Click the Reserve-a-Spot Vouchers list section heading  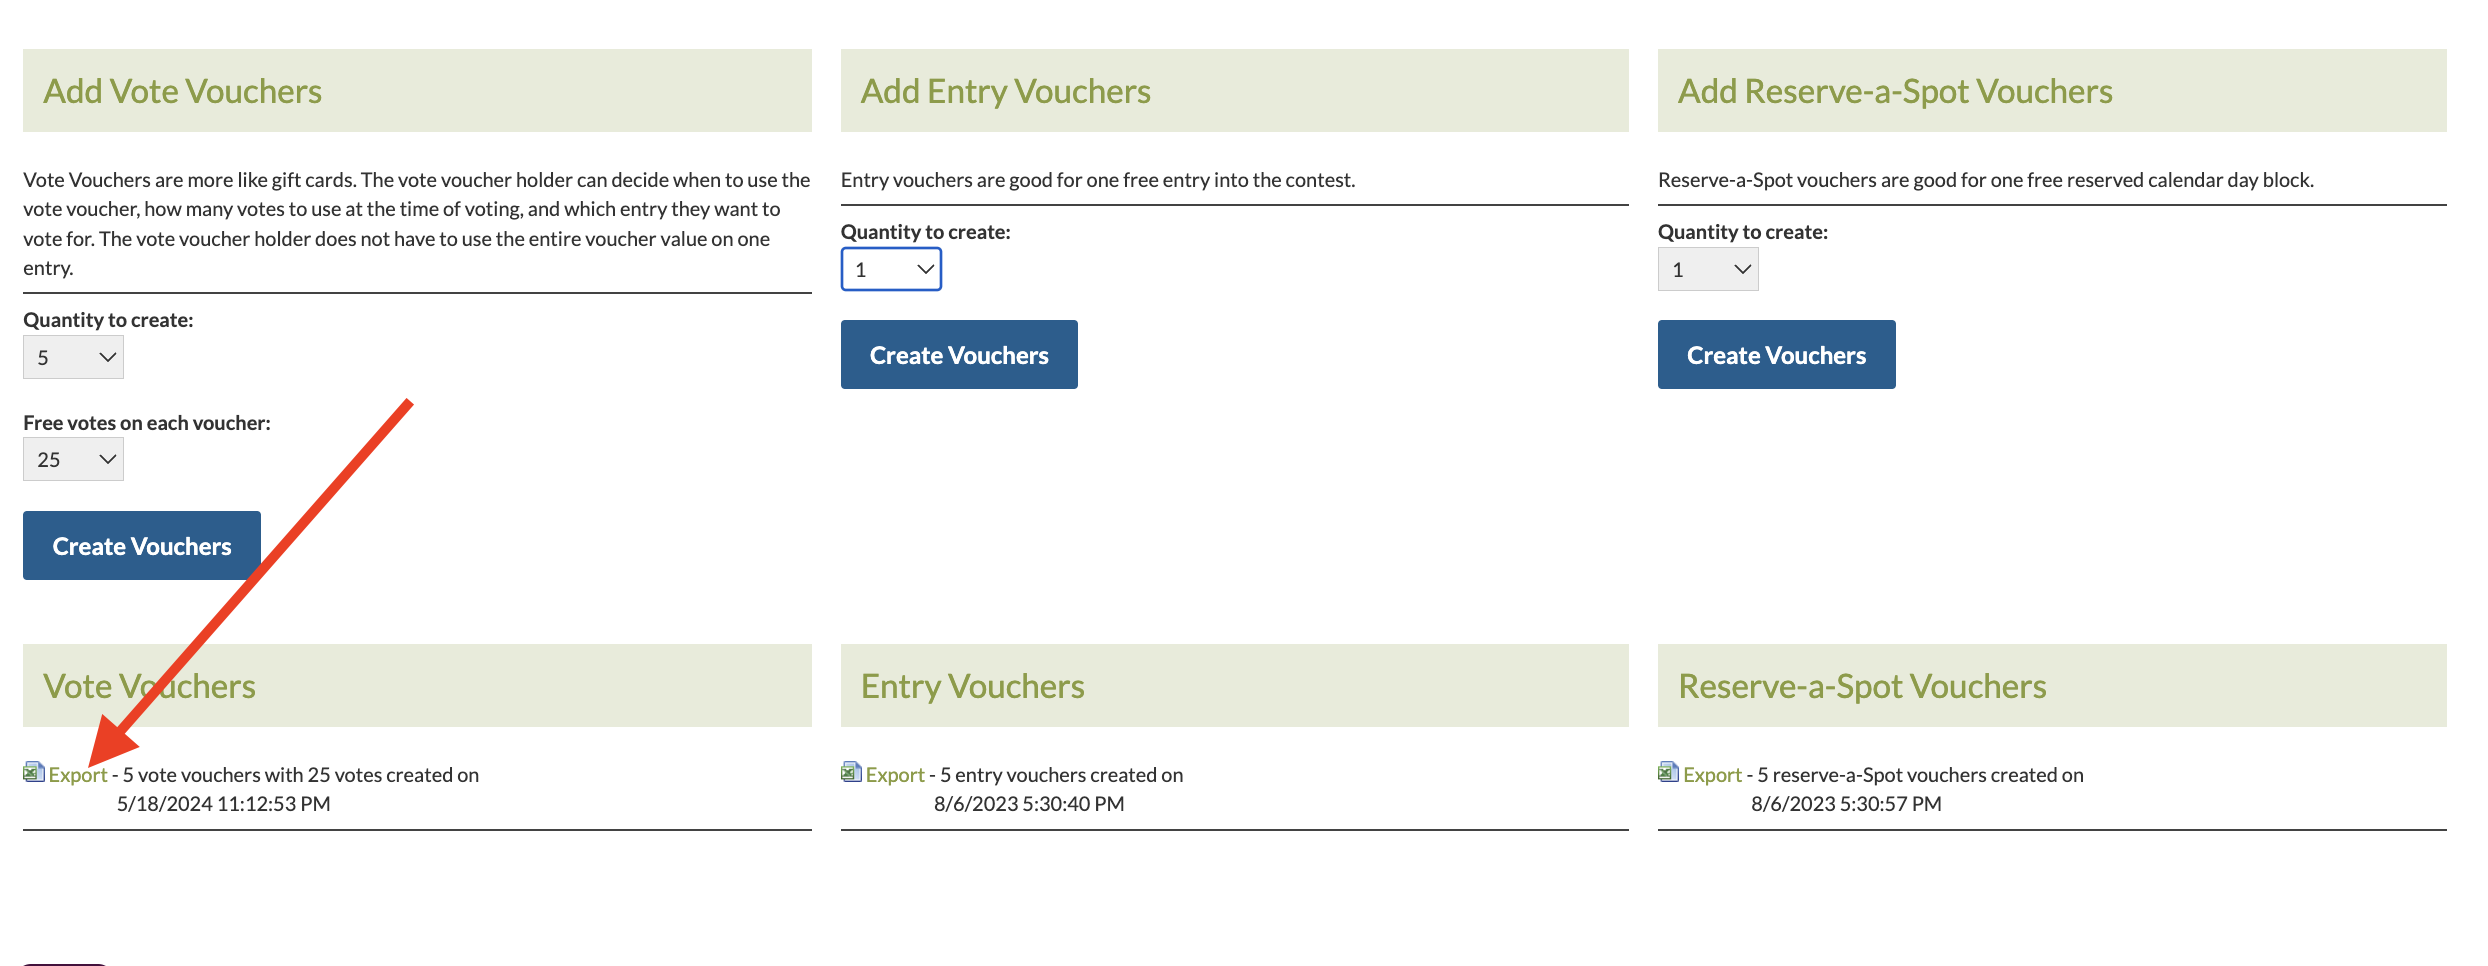[1862, 687]
